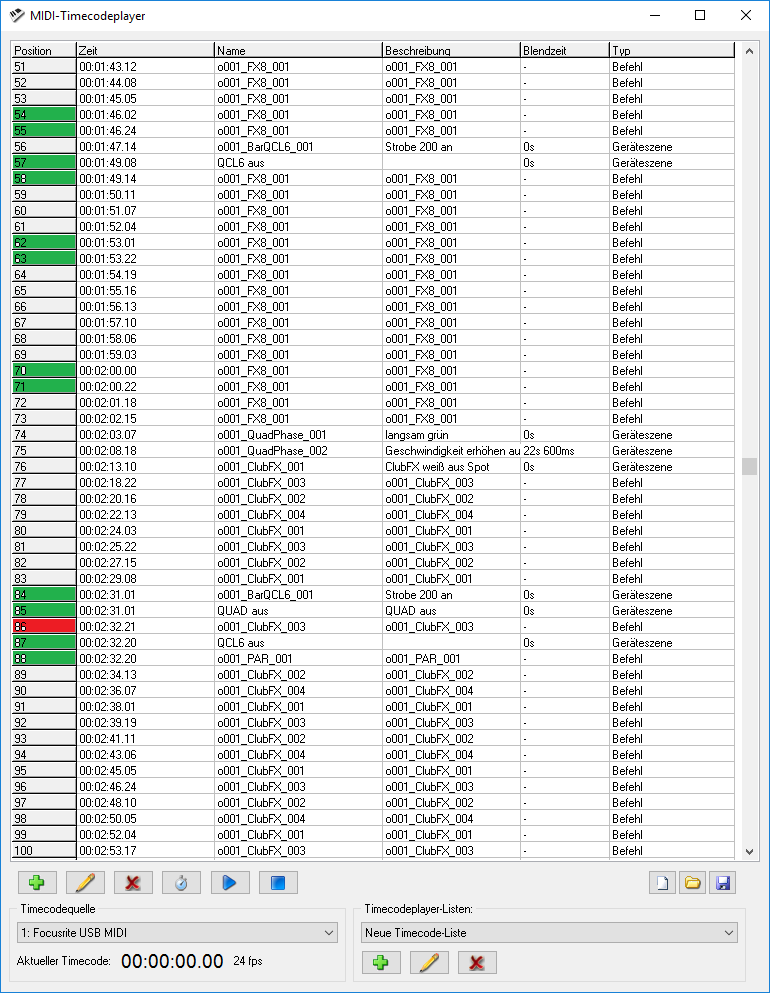Delete the selected entry with the red X under the table
The width and height of the screenshot is (770, 993).
click(133, 883)
